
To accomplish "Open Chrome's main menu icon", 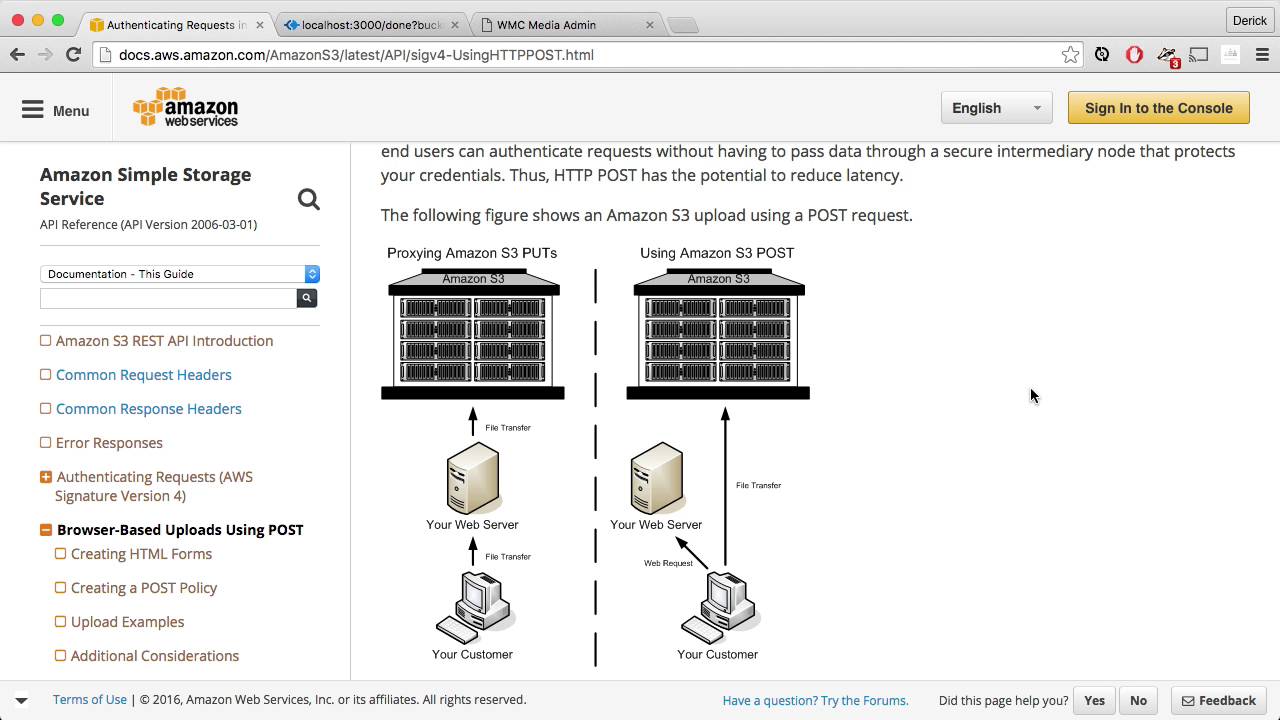I will pyautogui.click(x=1262, y=55).
